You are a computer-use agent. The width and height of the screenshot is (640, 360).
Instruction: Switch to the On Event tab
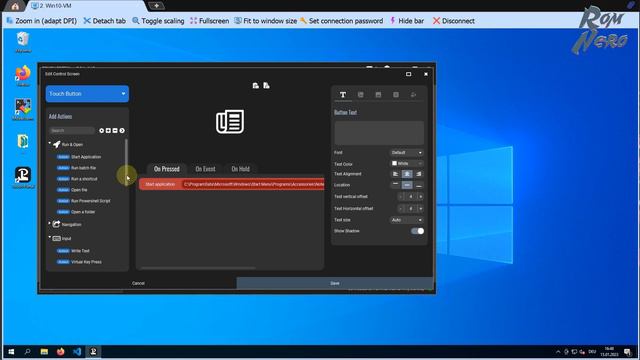click(205, 169)
